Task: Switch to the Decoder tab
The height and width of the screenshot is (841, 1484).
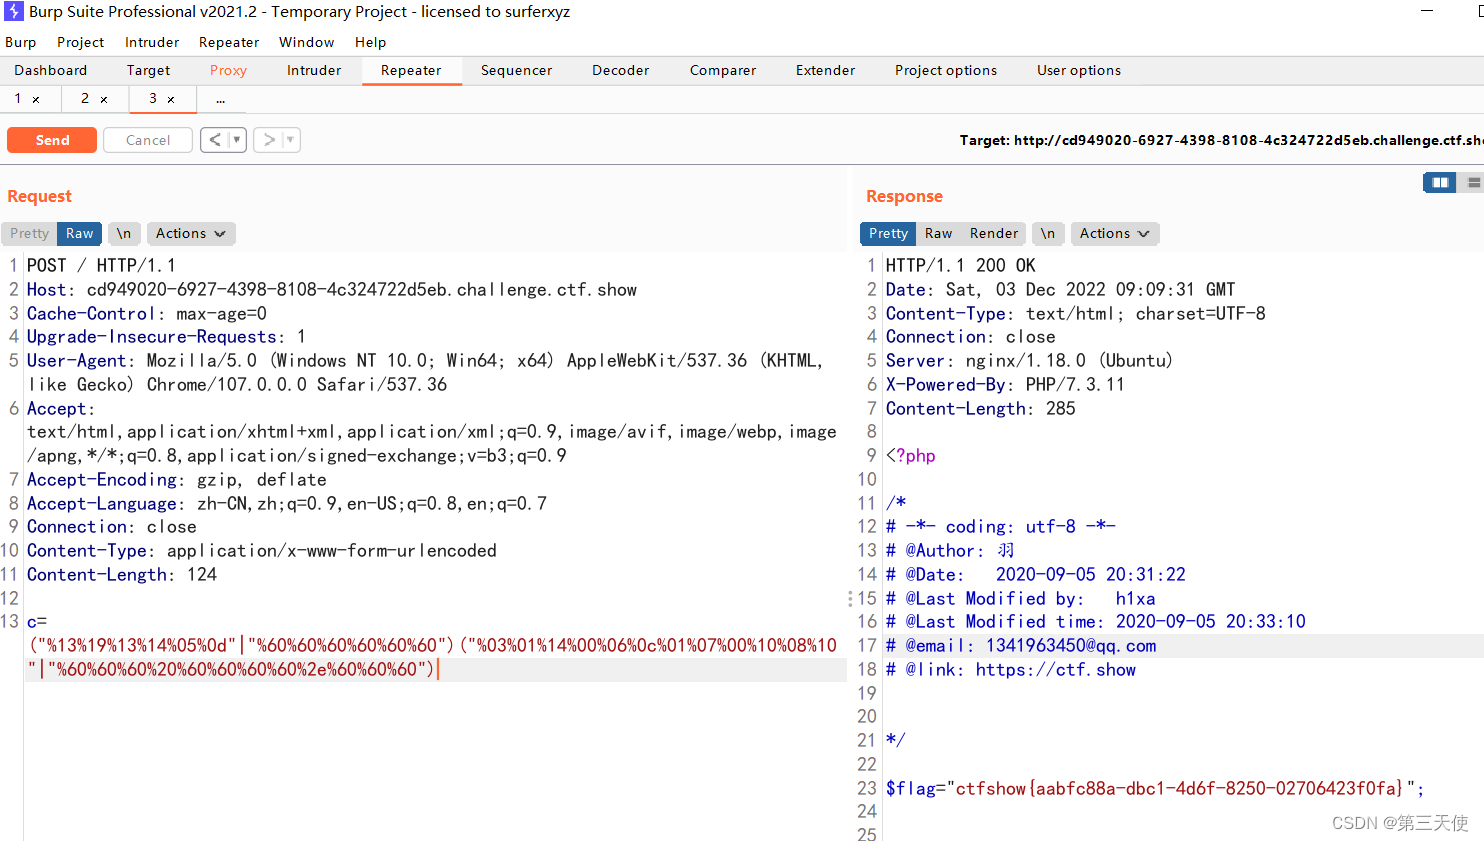Action: (x=620, y=70)
